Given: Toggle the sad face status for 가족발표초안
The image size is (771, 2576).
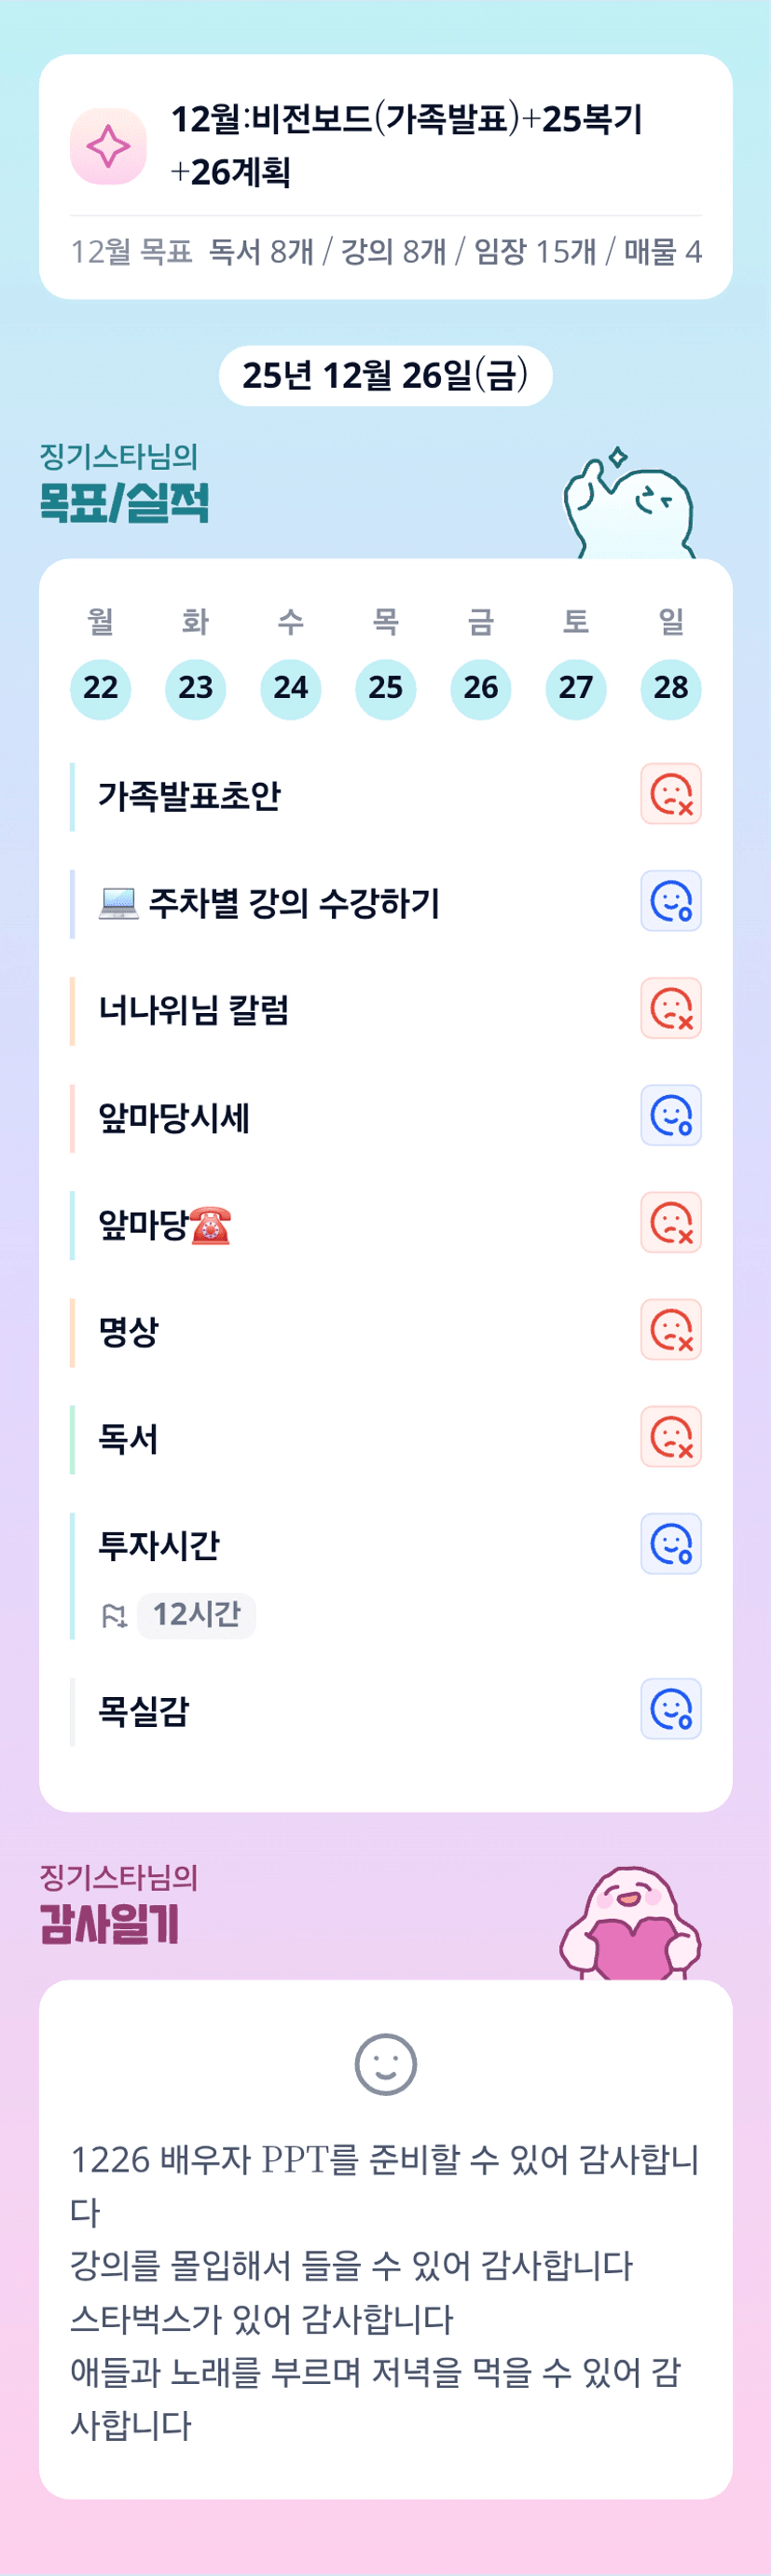Looking at the screenshot, I should [x=670, y=794].
